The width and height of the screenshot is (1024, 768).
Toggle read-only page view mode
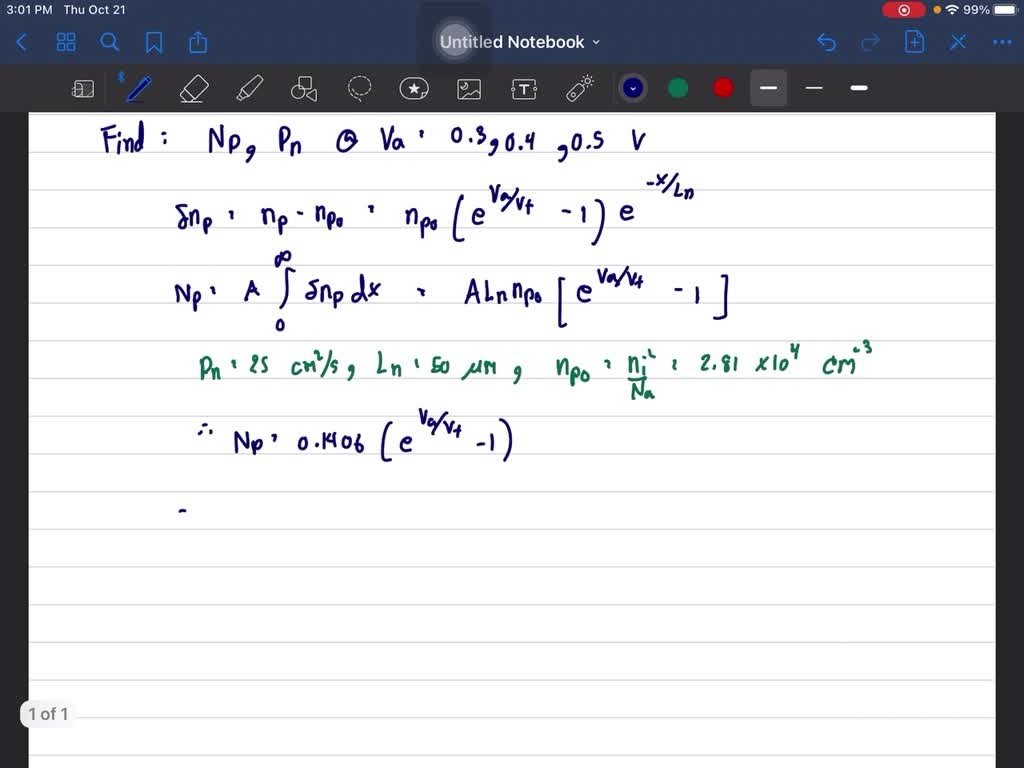tap(83, 88)
